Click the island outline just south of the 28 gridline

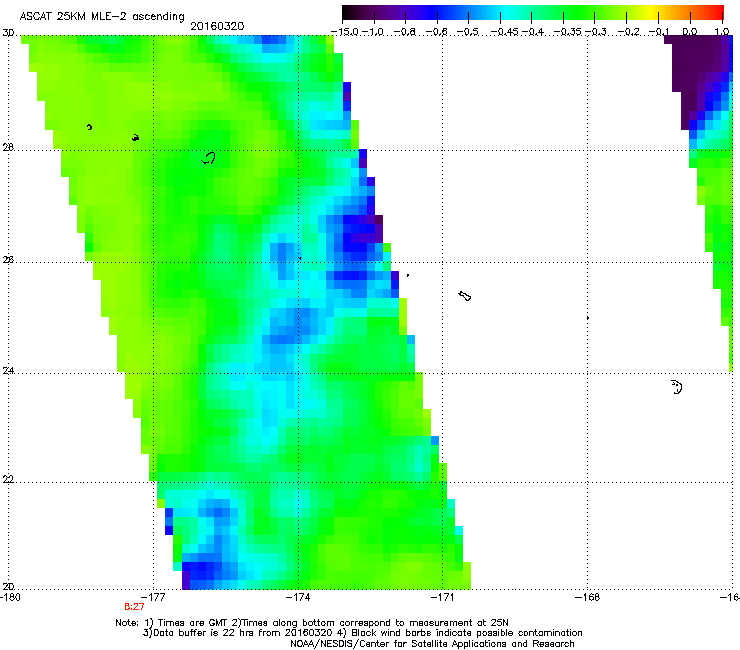tap(209, 158)
